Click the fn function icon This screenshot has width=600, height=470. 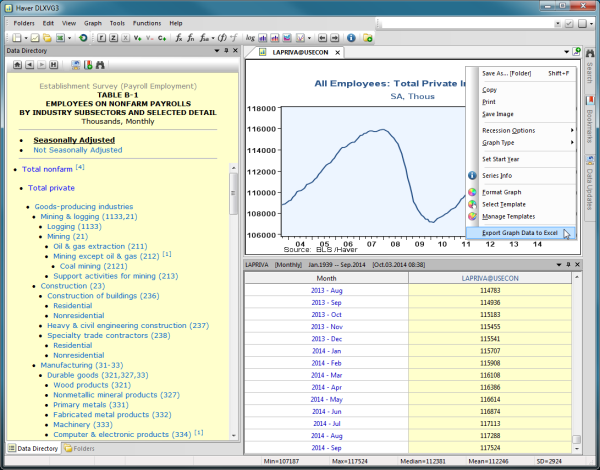(x=191, y=38)
